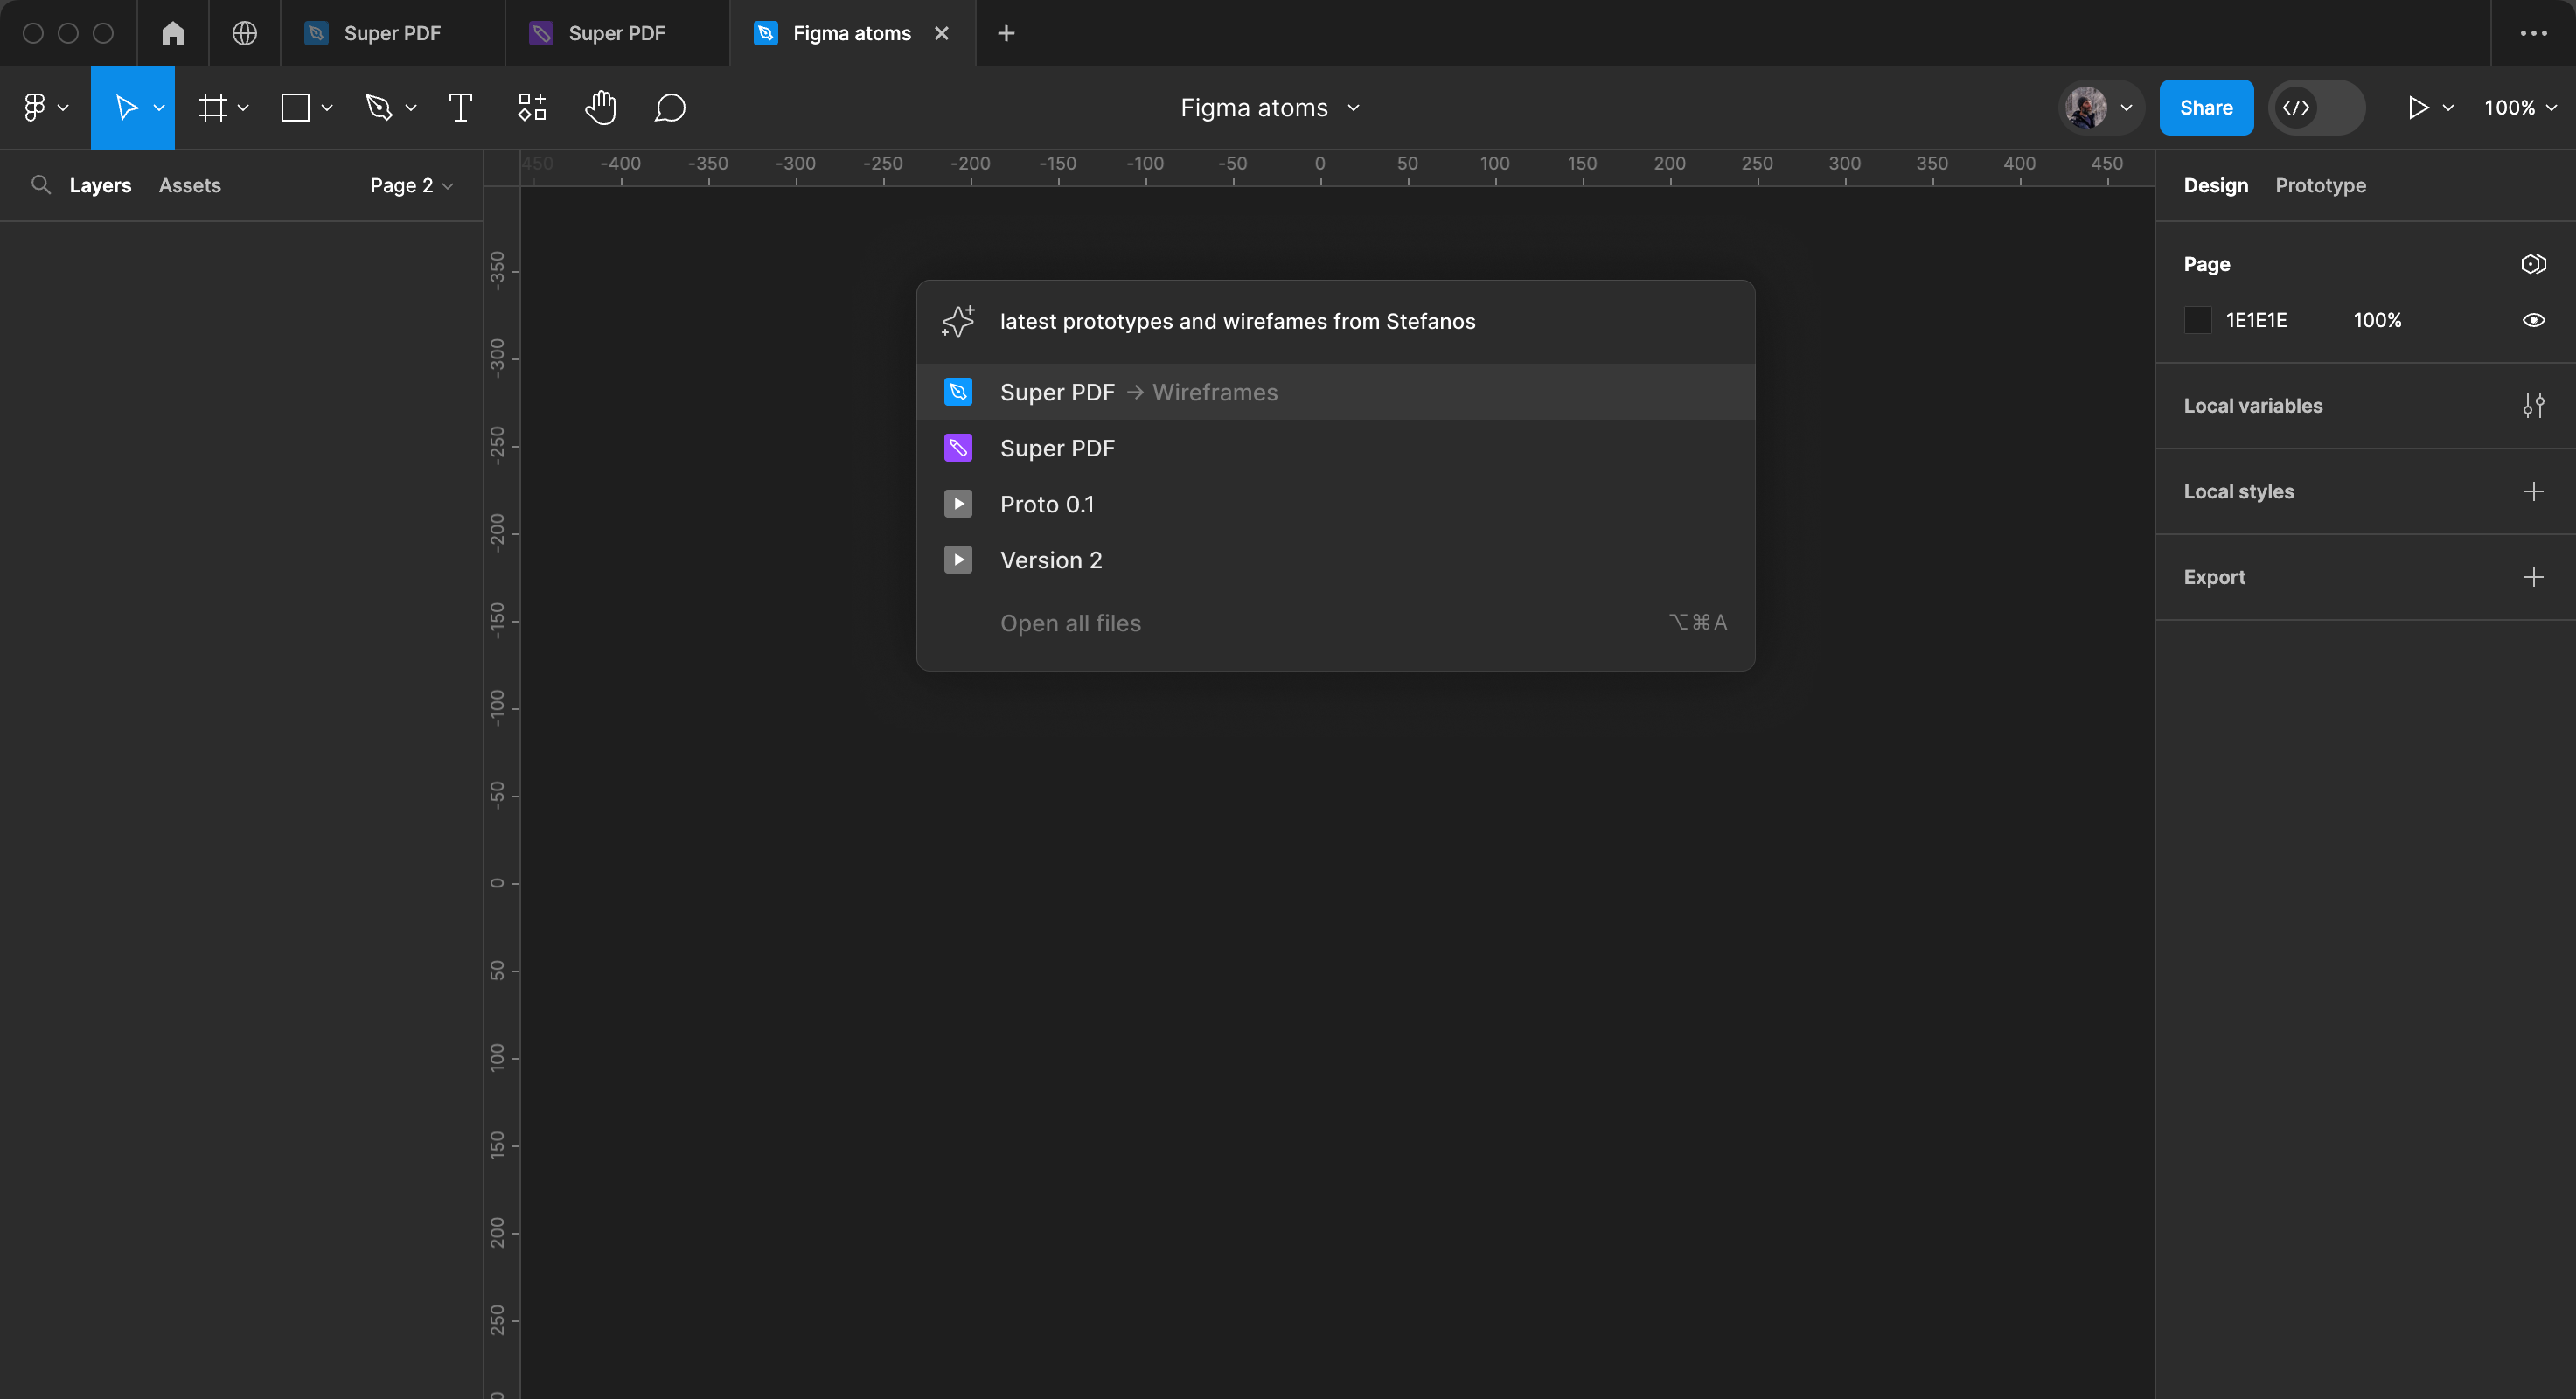This screenshot has width=2576, height=1399.
Task: Expand the main menu chevron
Action: [x=63, y=108]
